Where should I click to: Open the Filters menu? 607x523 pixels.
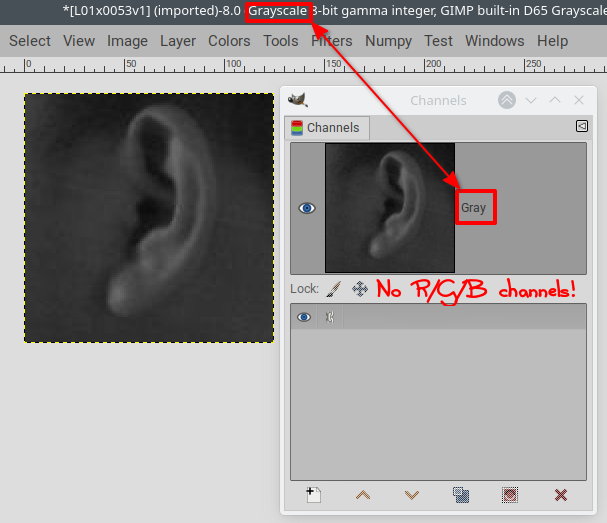point(332,41)
